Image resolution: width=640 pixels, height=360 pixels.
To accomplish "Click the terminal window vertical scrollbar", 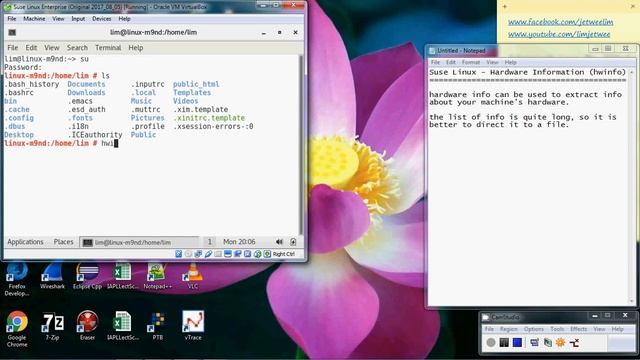I will [301, 145].
